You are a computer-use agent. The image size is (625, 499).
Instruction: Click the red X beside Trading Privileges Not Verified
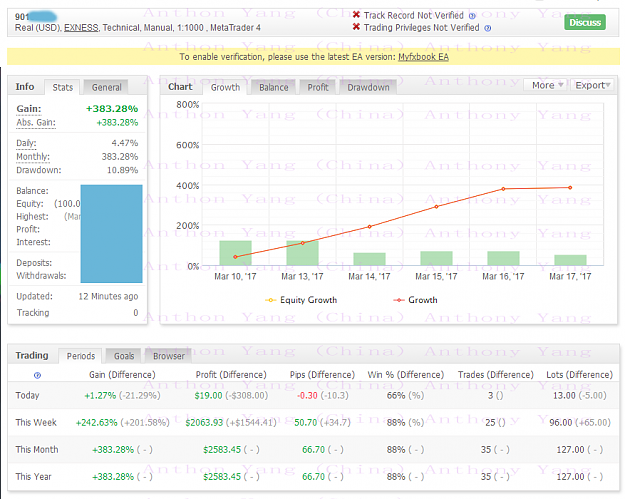(x=356, y=27)
